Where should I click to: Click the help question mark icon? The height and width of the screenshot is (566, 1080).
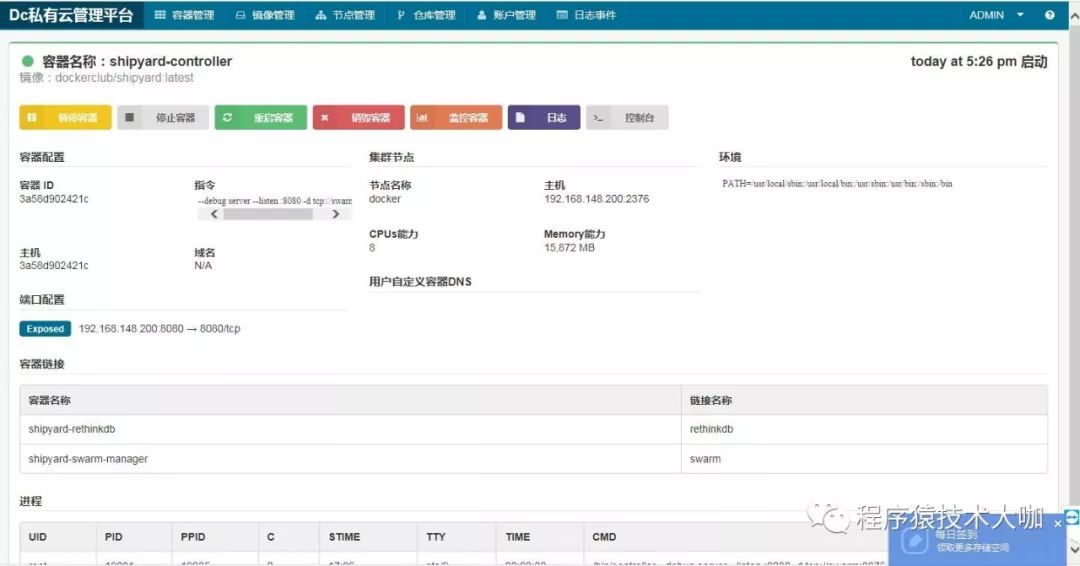click(x=1050, y=15)
